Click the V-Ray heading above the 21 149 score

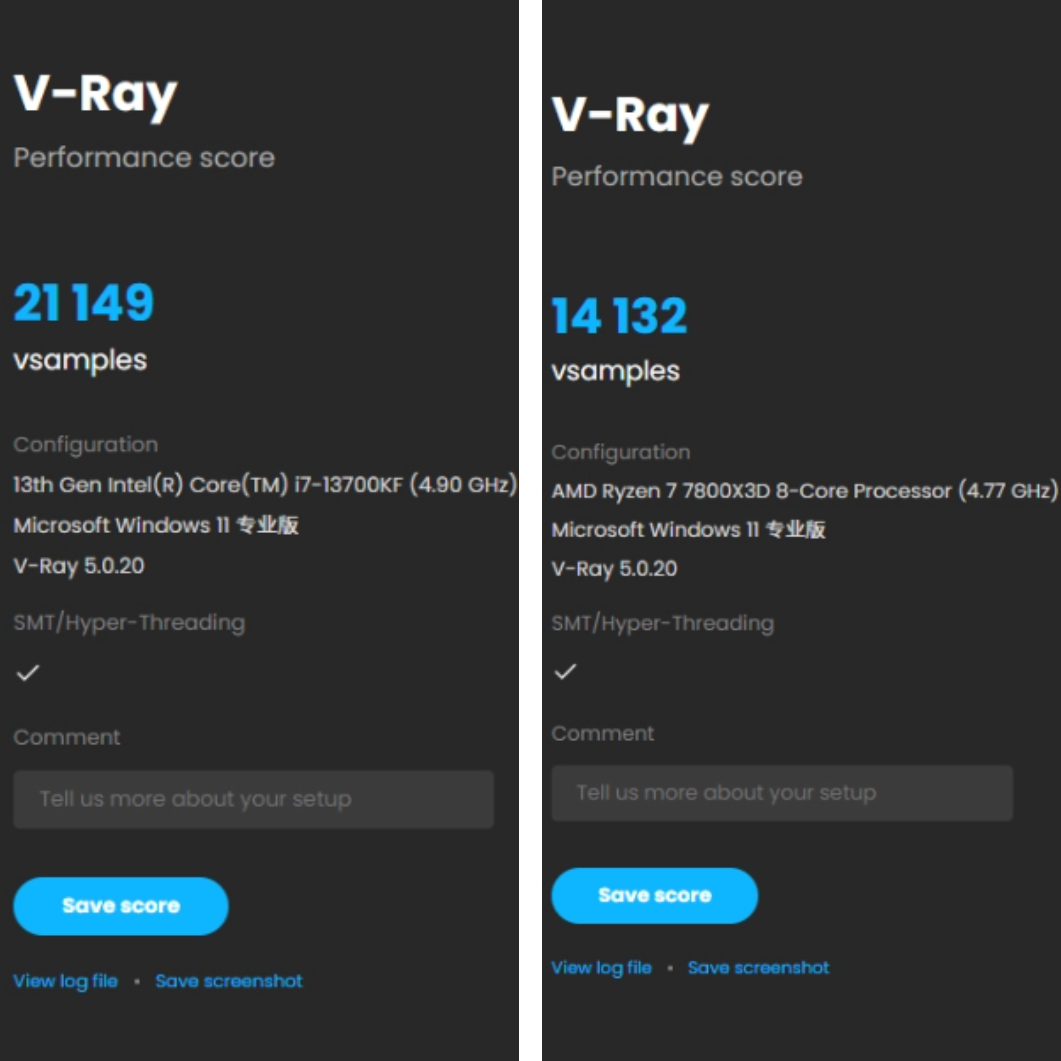(96, 95)
